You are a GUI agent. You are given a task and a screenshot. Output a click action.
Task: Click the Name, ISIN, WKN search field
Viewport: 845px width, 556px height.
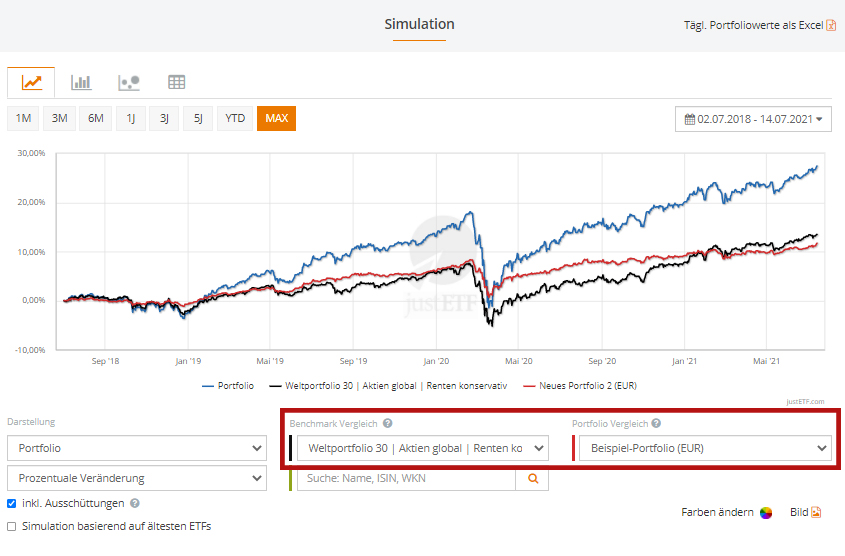pyautogui.click(x=406, y=479)
